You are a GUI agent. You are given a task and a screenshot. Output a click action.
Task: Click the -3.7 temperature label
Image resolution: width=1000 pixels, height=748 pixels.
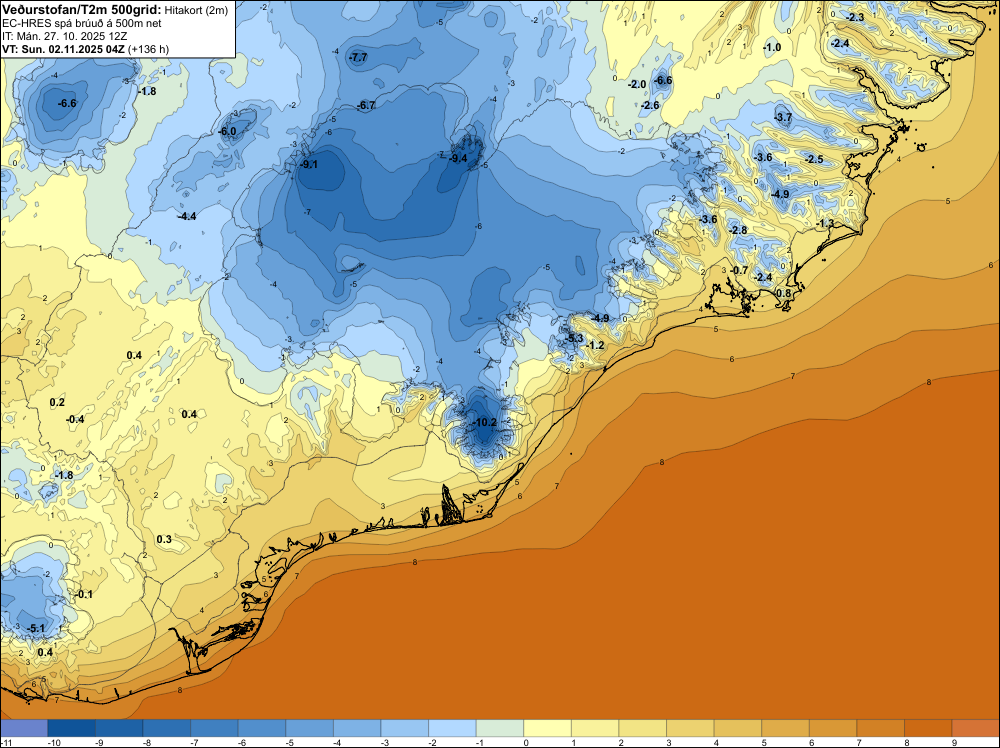click(x=783, y=117)
